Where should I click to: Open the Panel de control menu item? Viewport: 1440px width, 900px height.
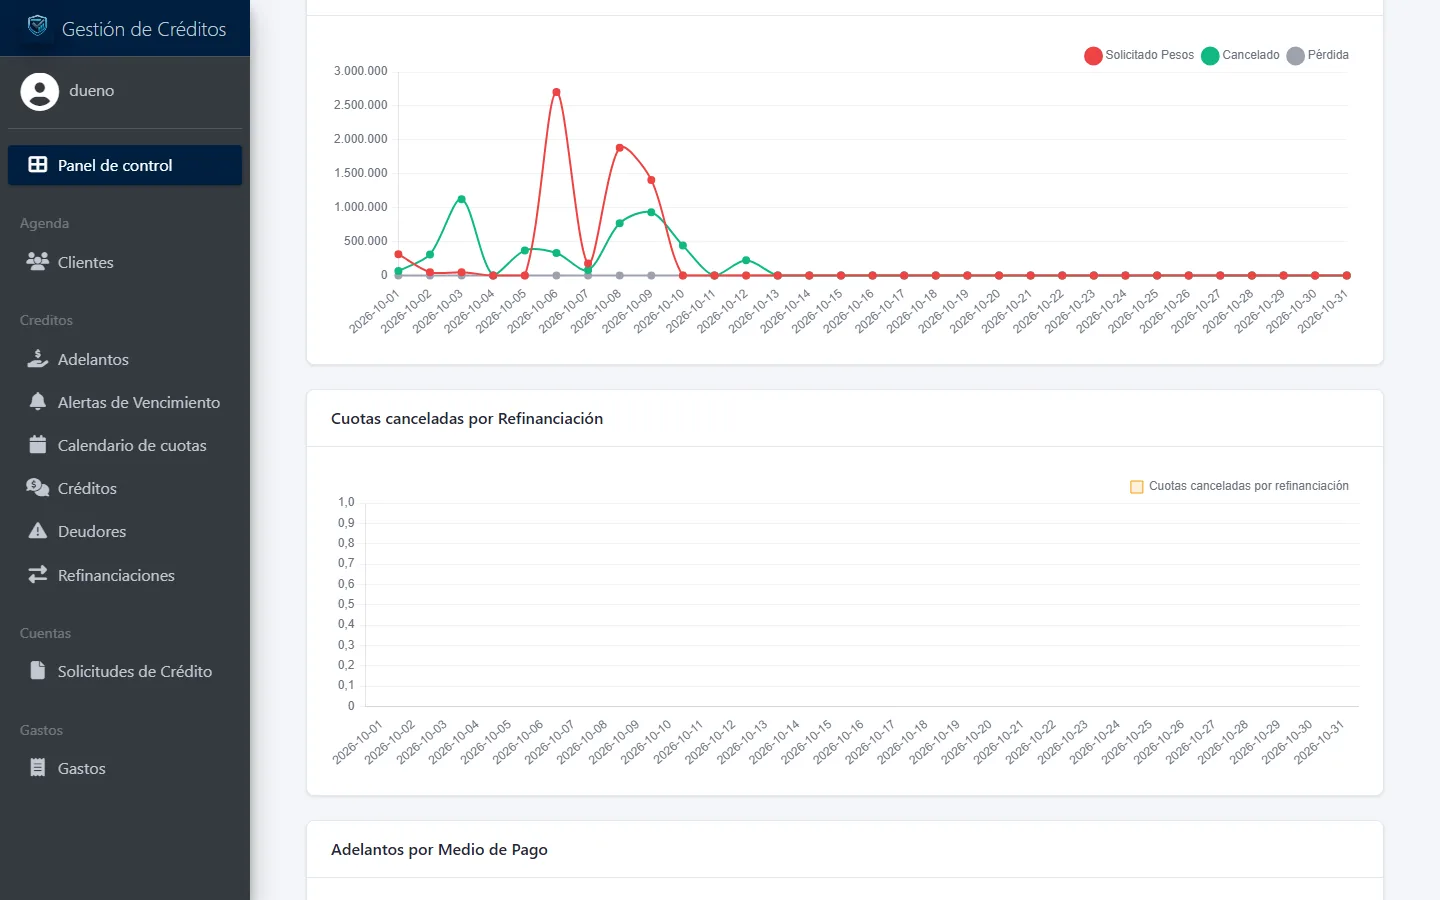tap(125, 165)
